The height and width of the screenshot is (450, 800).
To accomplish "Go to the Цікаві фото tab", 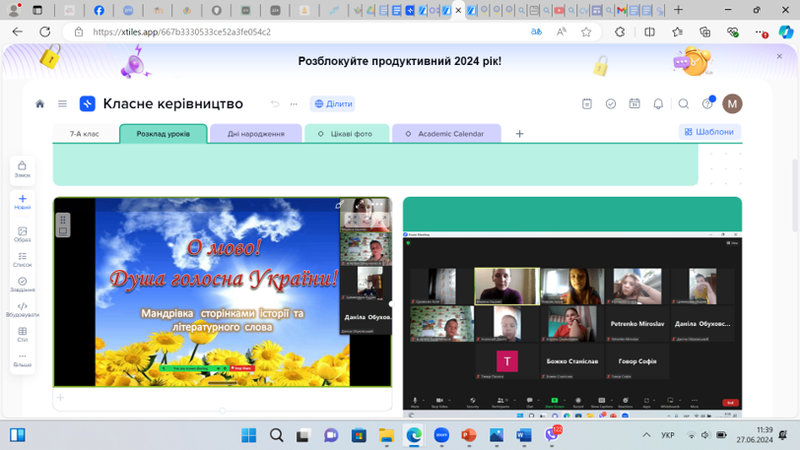I will tap(347, 134).
